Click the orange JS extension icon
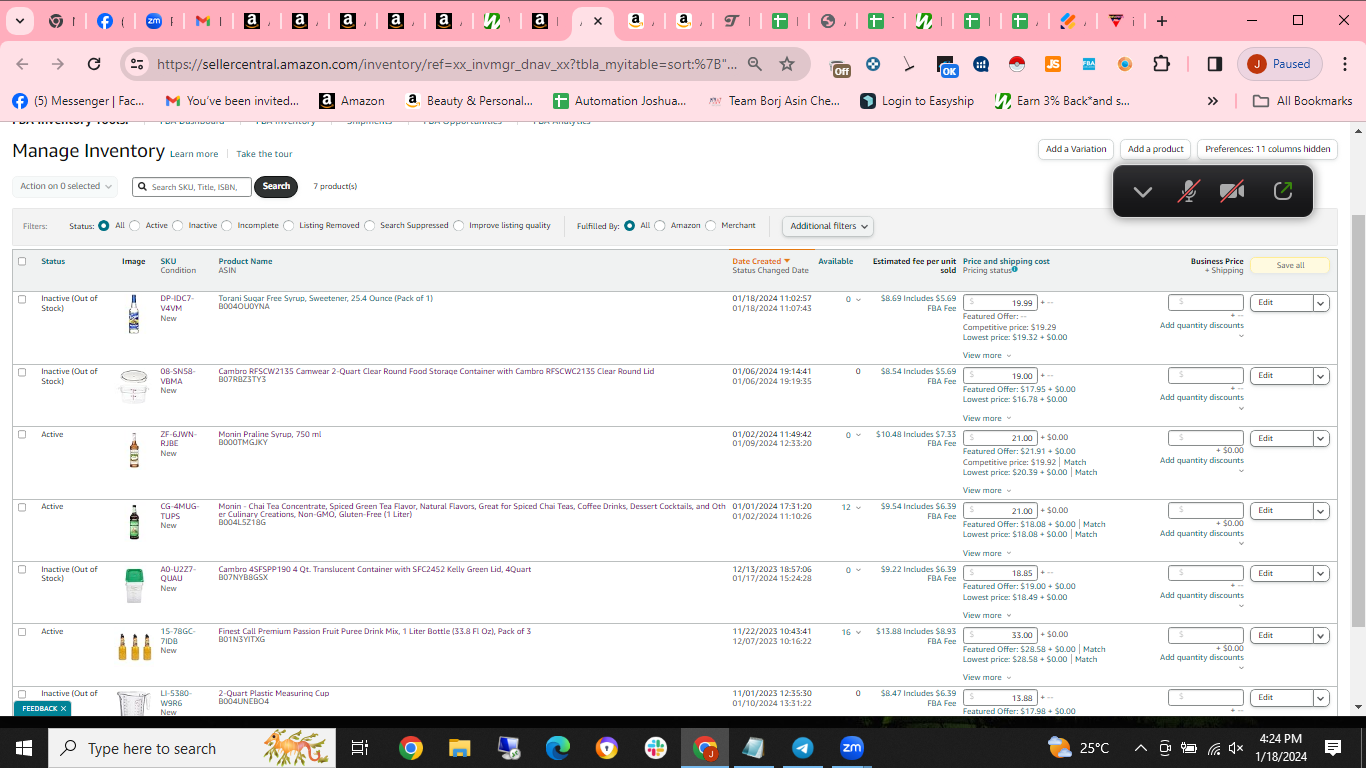The image size is (1366, 768). [x=1053, y=64]
